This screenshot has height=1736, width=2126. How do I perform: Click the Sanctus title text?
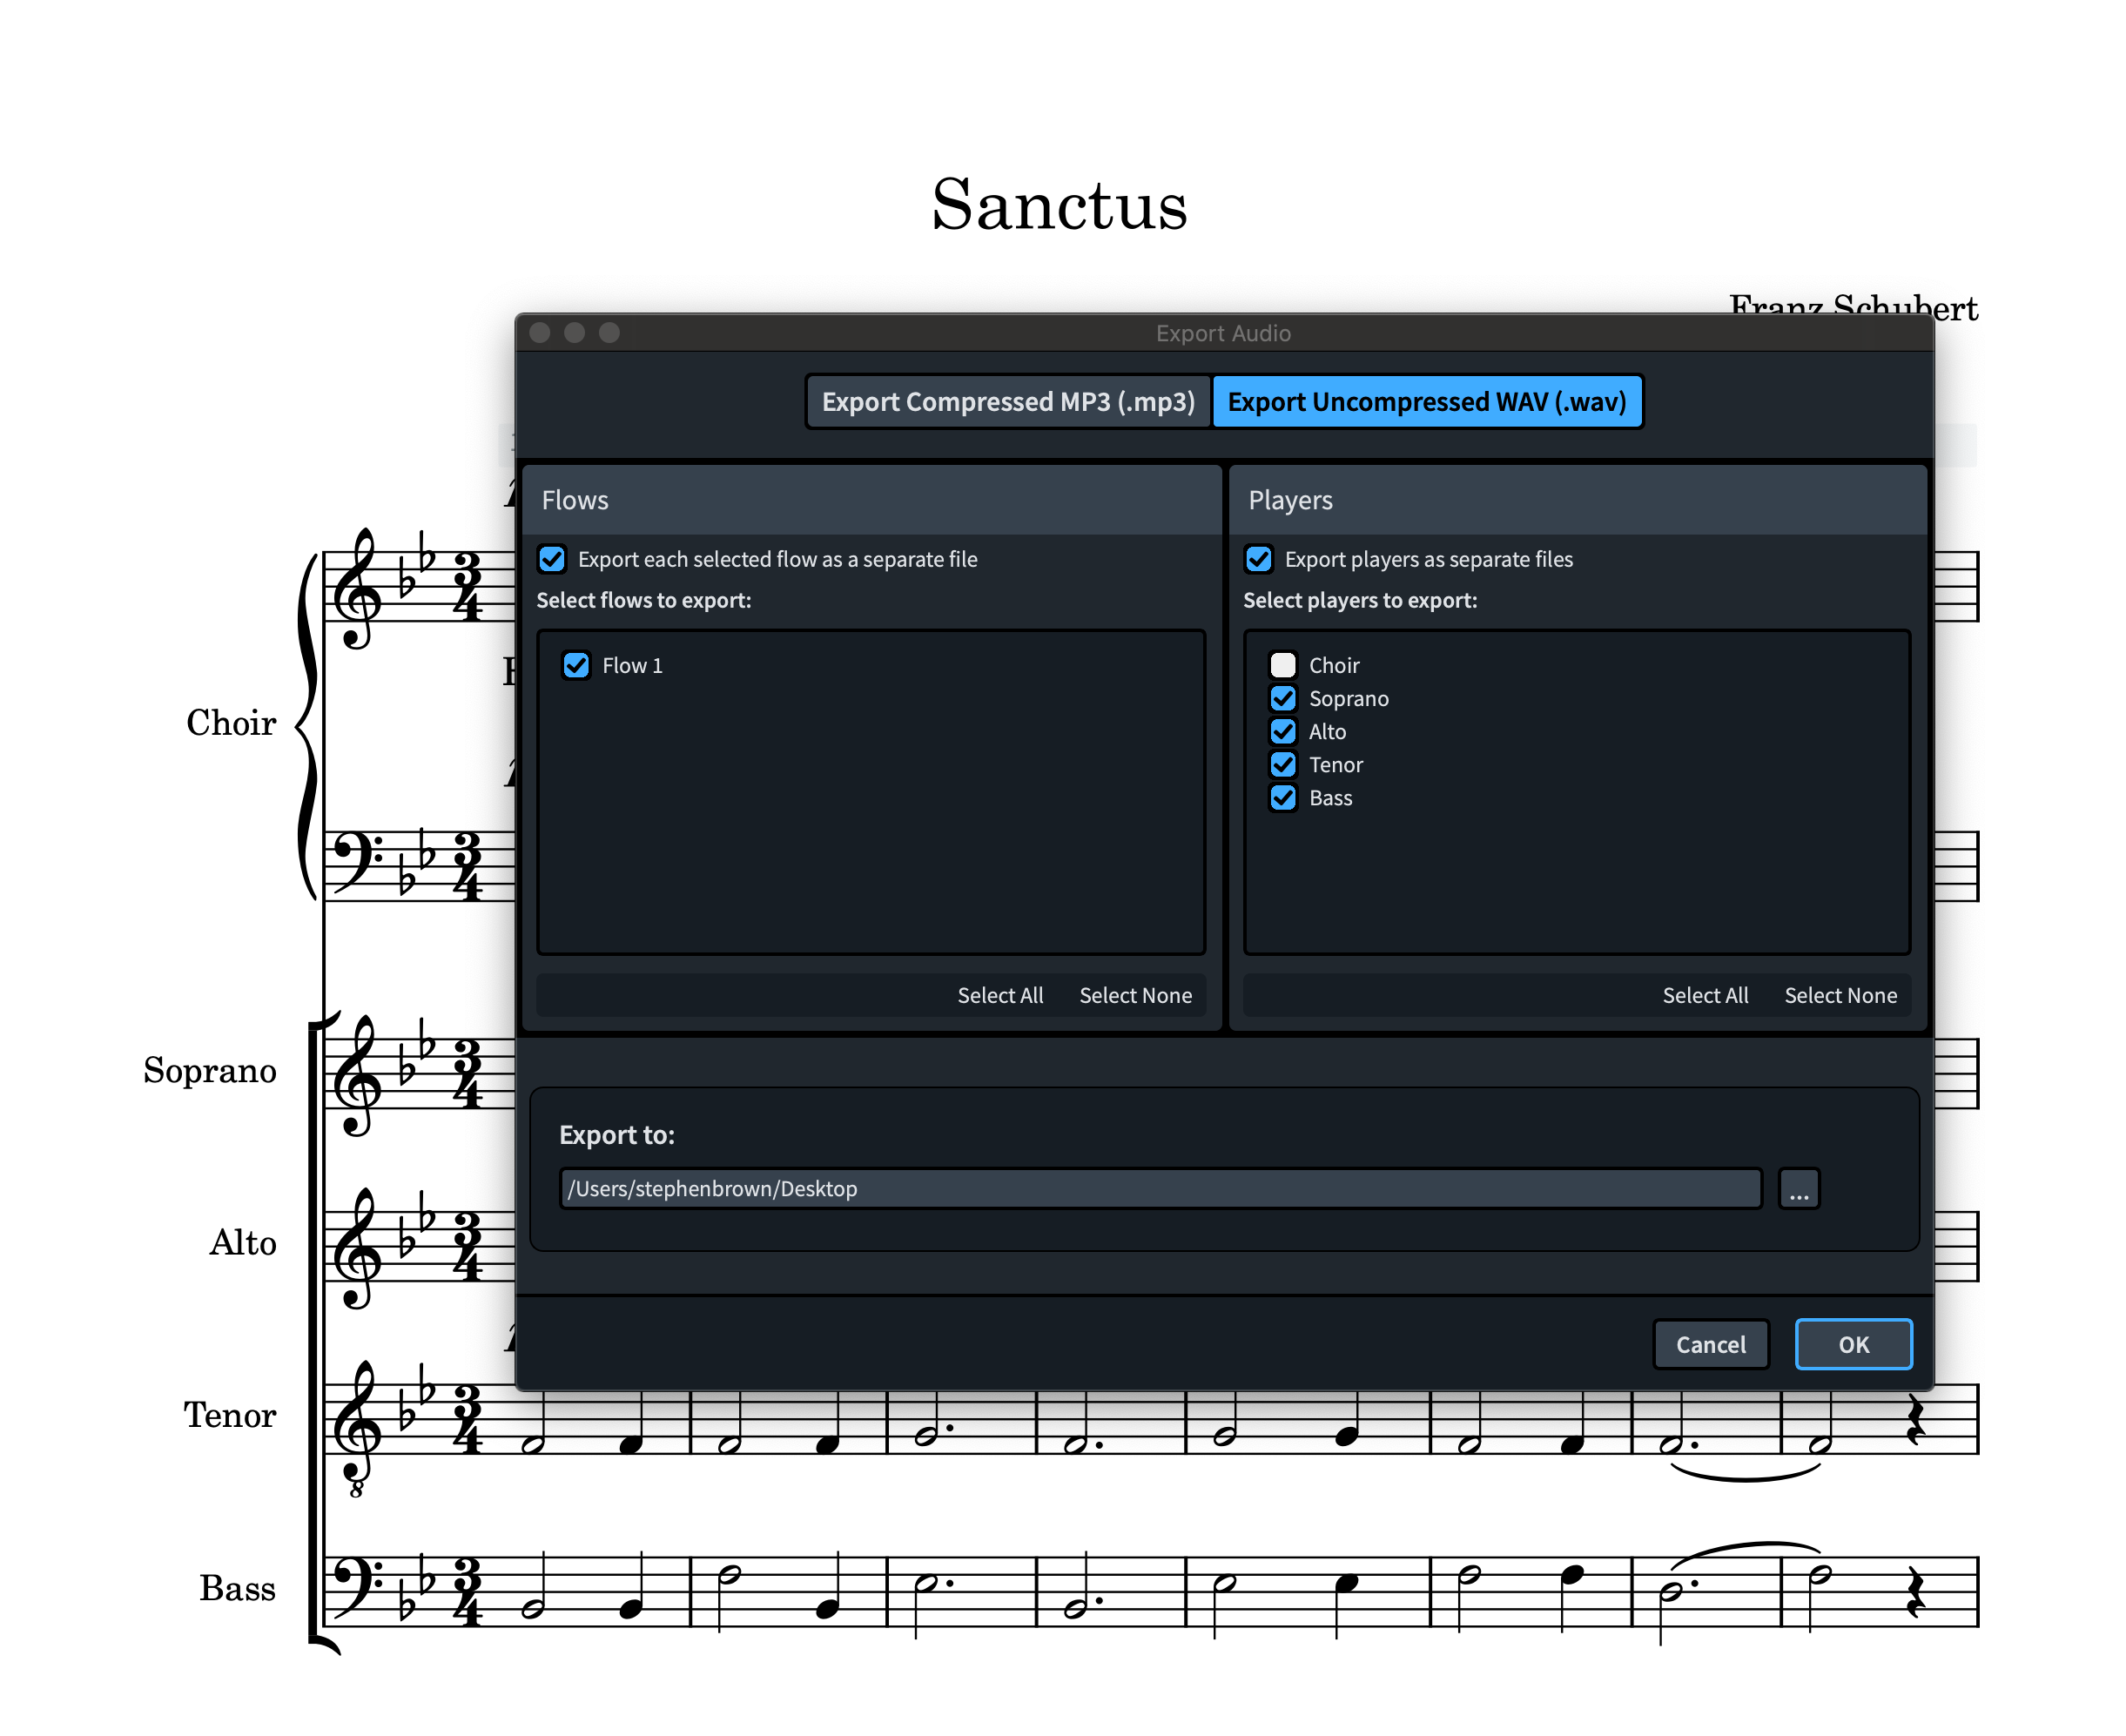pyautogui.click(x=1059, y=205)
